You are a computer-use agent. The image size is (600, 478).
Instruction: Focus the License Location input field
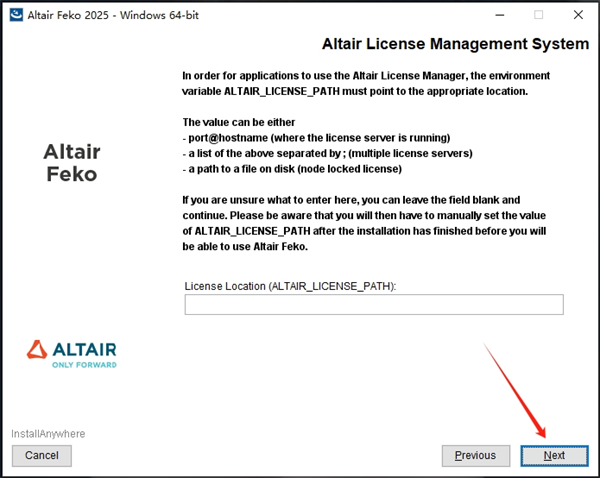pos(374,305)
